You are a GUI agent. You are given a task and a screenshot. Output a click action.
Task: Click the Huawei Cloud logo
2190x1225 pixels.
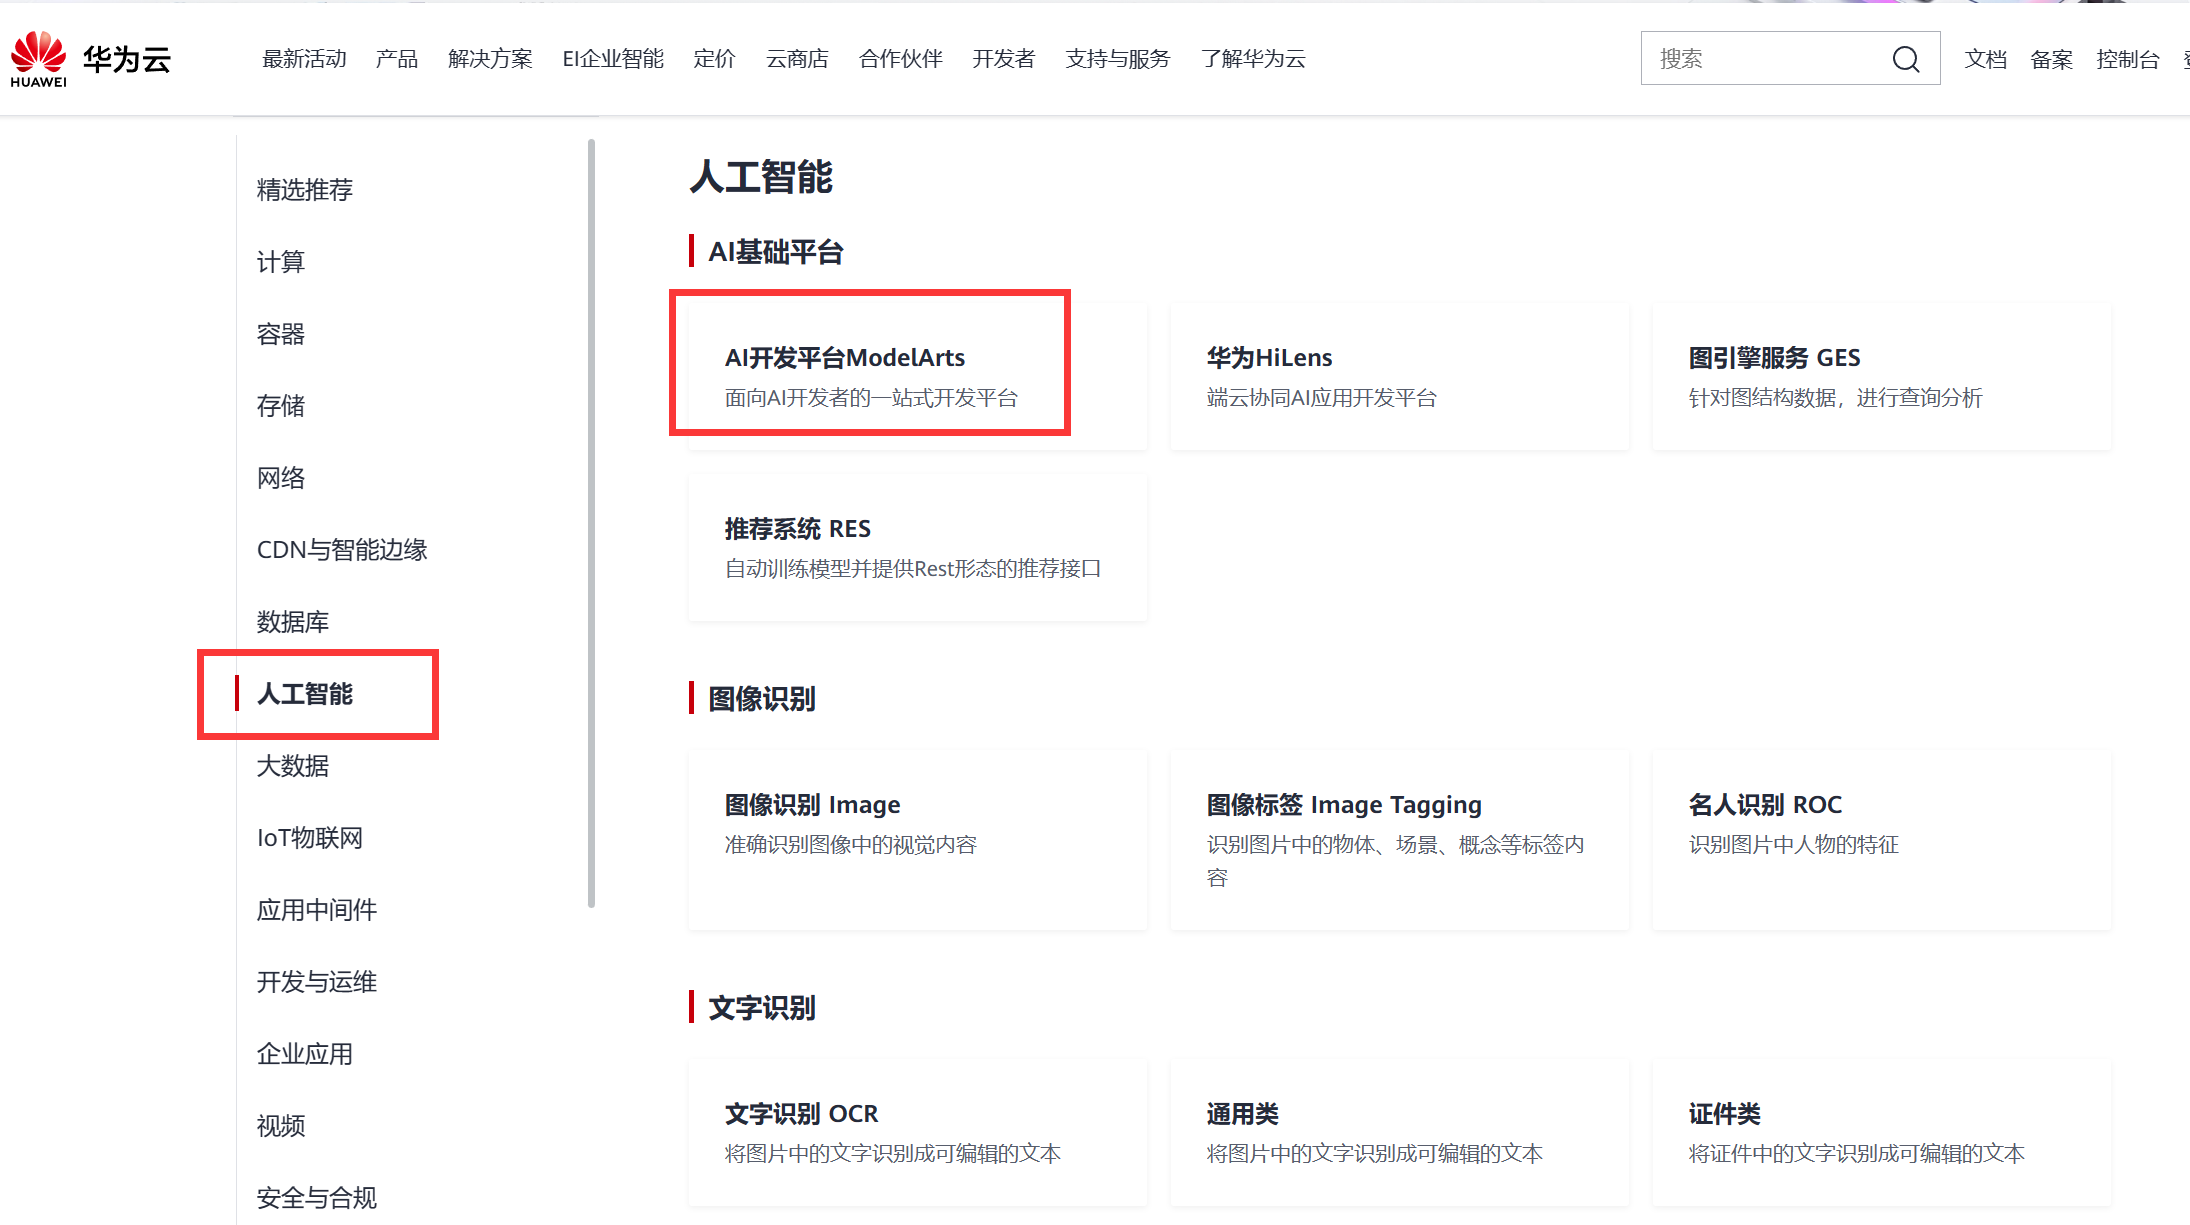pyautogui.click(x=90, y=59)
